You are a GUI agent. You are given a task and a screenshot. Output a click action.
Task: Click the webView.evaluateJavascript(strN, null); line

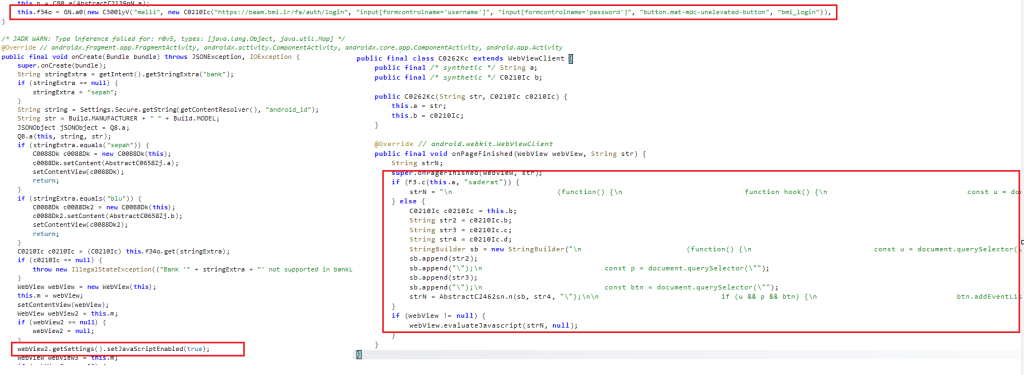click(494, 325)
